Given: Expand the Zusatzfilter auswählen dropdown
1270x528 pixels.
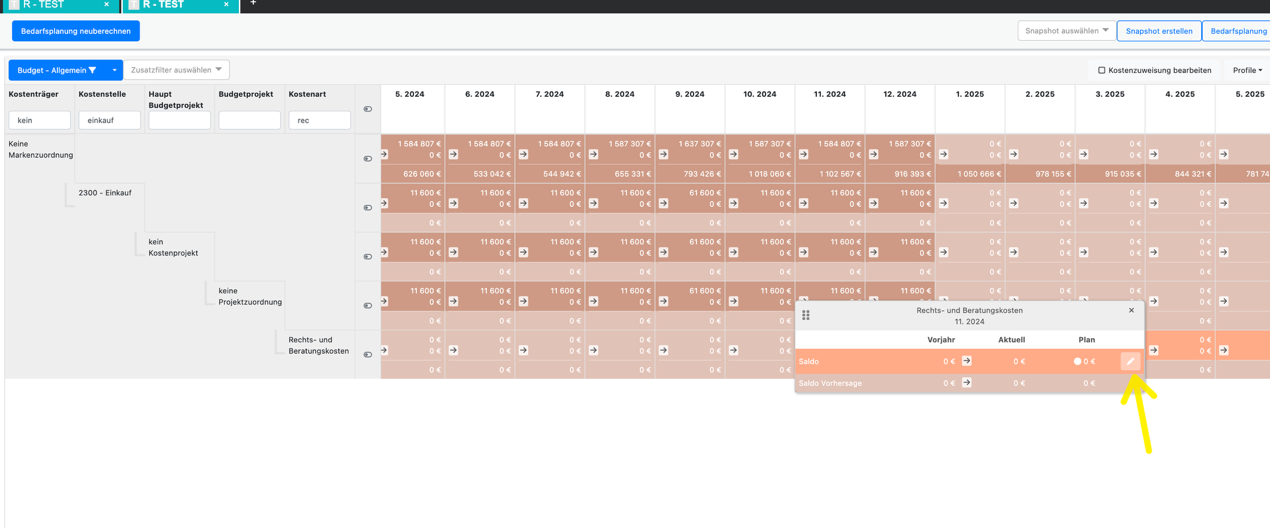Looking at the screenshot, I should (x=176, y=70).
